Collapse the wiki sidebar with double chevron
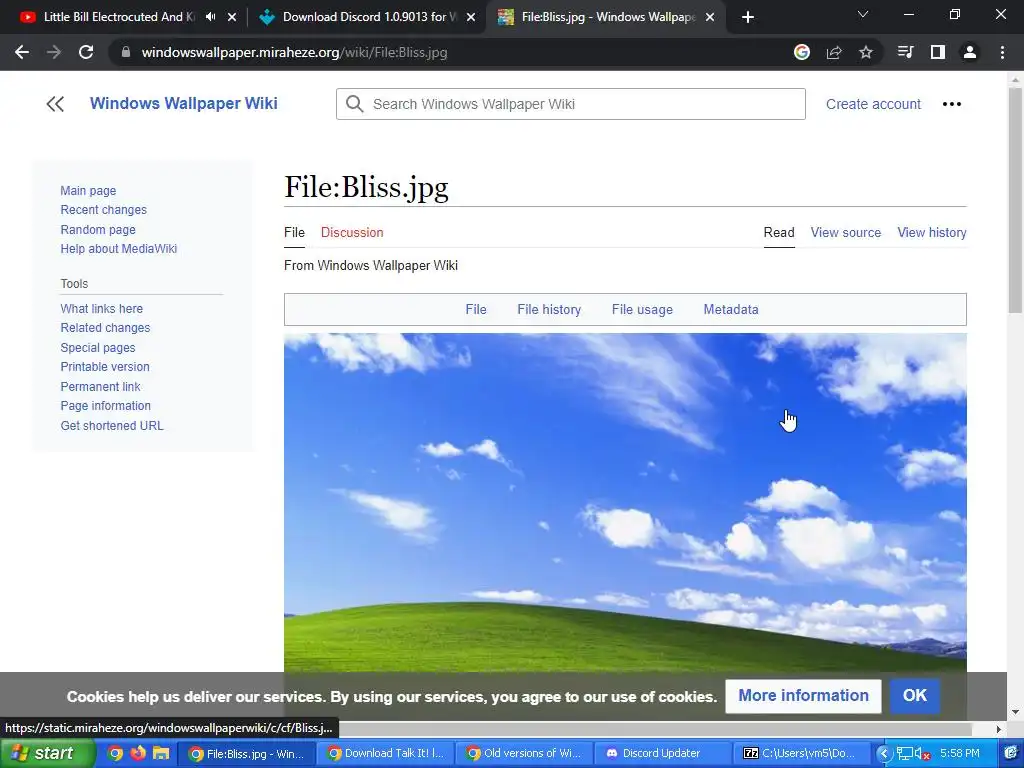 point(55,104)
